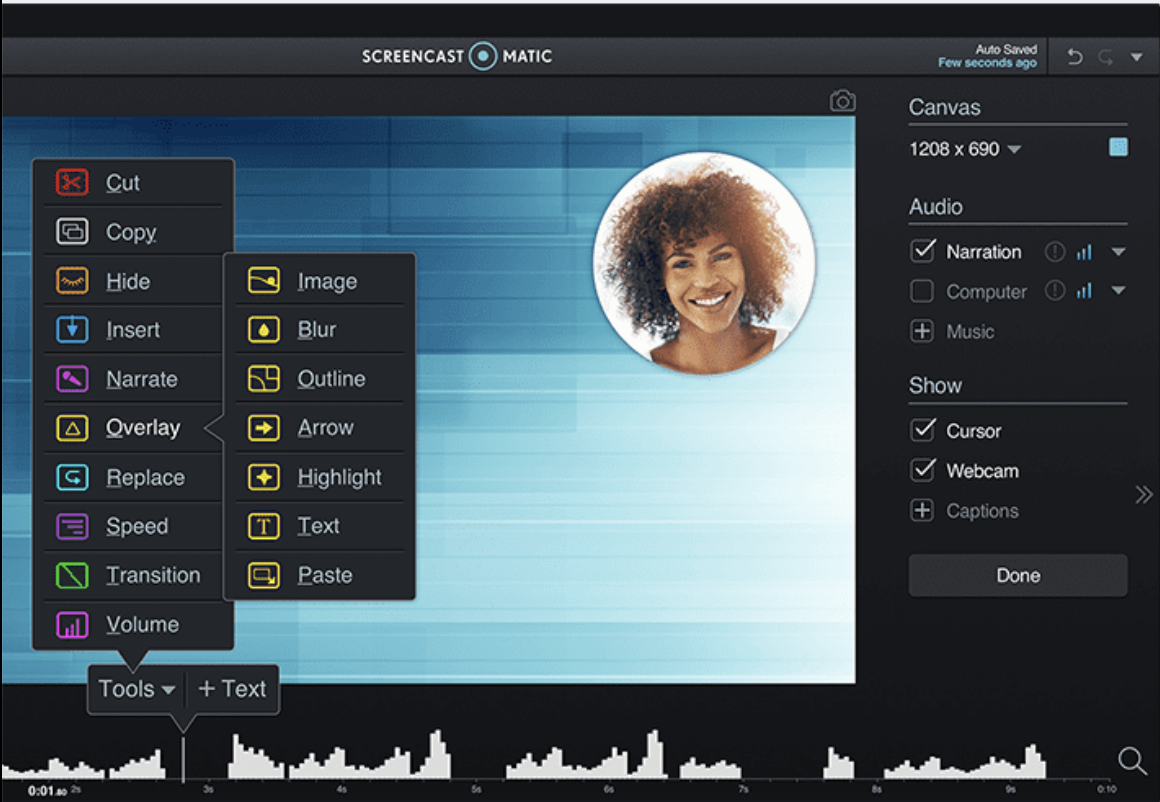Screen dimensions: 1160x802
Task: Open the canvas size 1208 x 690 dropdown
Action: [965, 149]
